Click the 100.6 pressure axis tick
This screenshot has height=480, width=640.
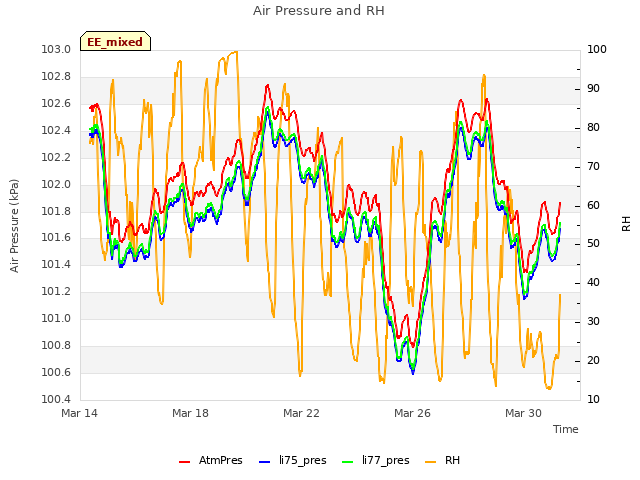pyautogui.click(x=56, y=372)
